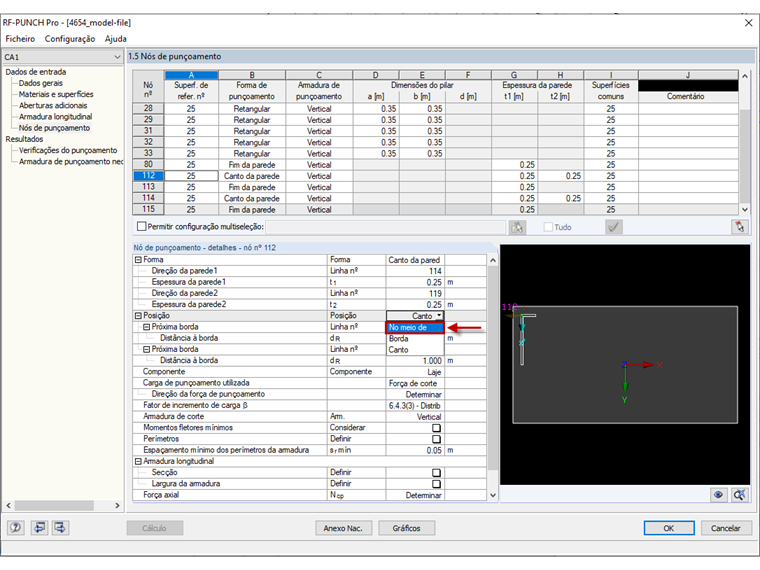760x570 pixels.
Task: Click the apply checkmark icon next to Tudo
Action: pos(614,227)
